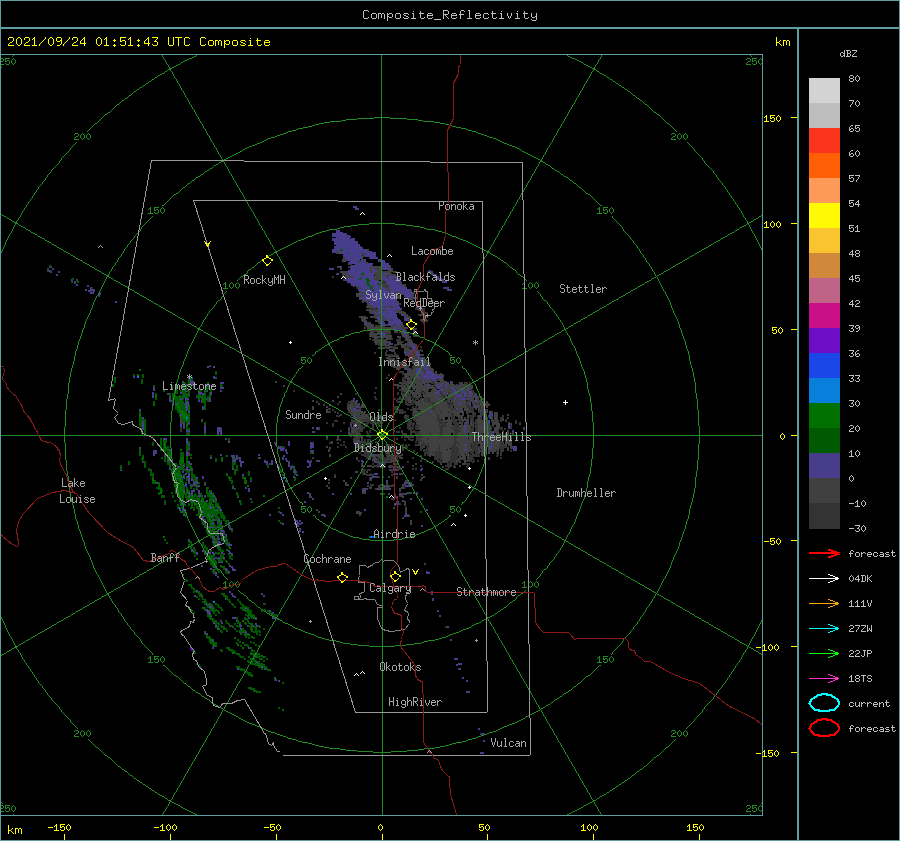
Task: Pick the red swatch in dBZ scale
Action: point(824,140)
